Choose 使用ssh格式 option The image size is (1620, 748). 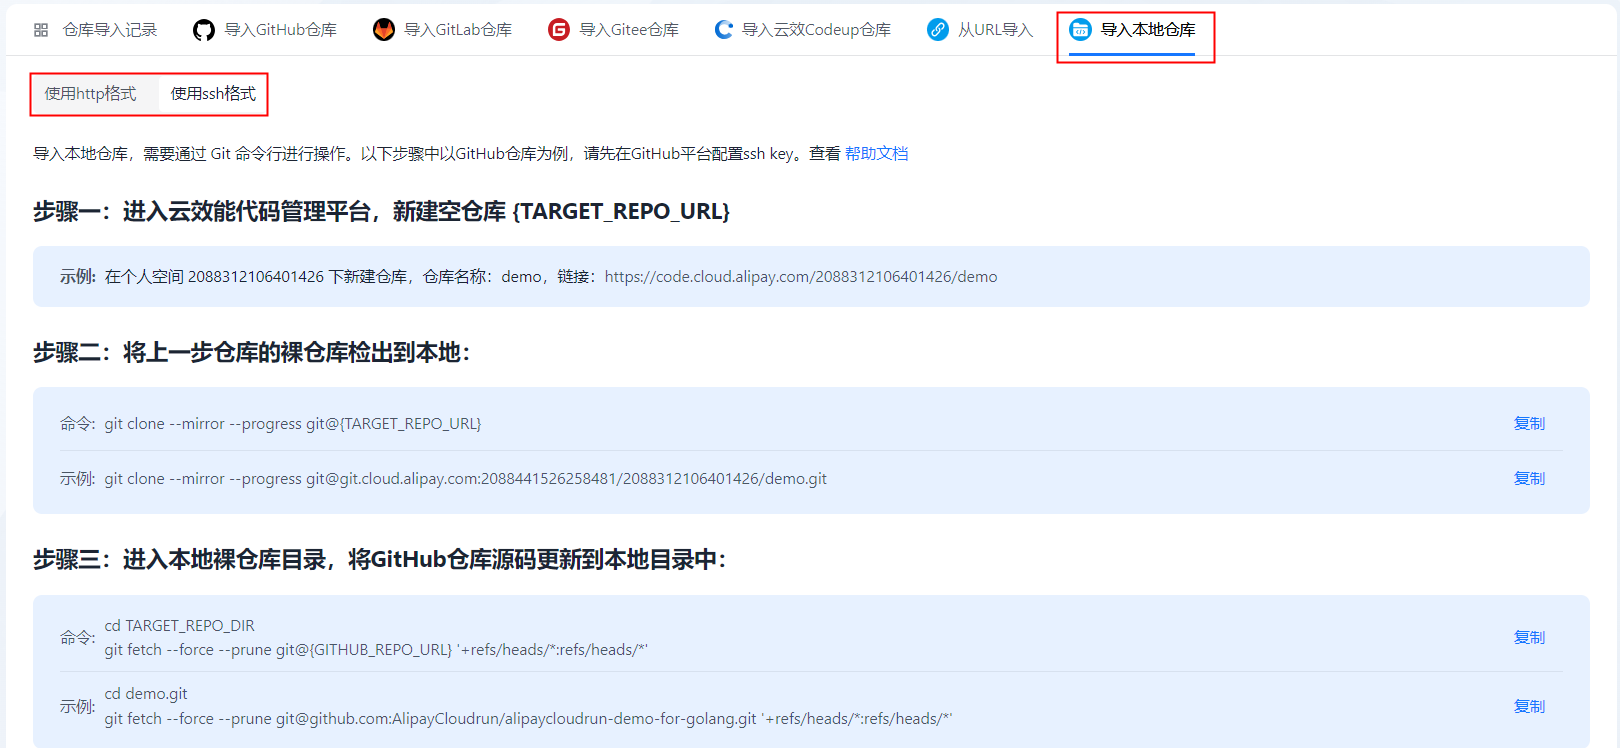[213, 94]
